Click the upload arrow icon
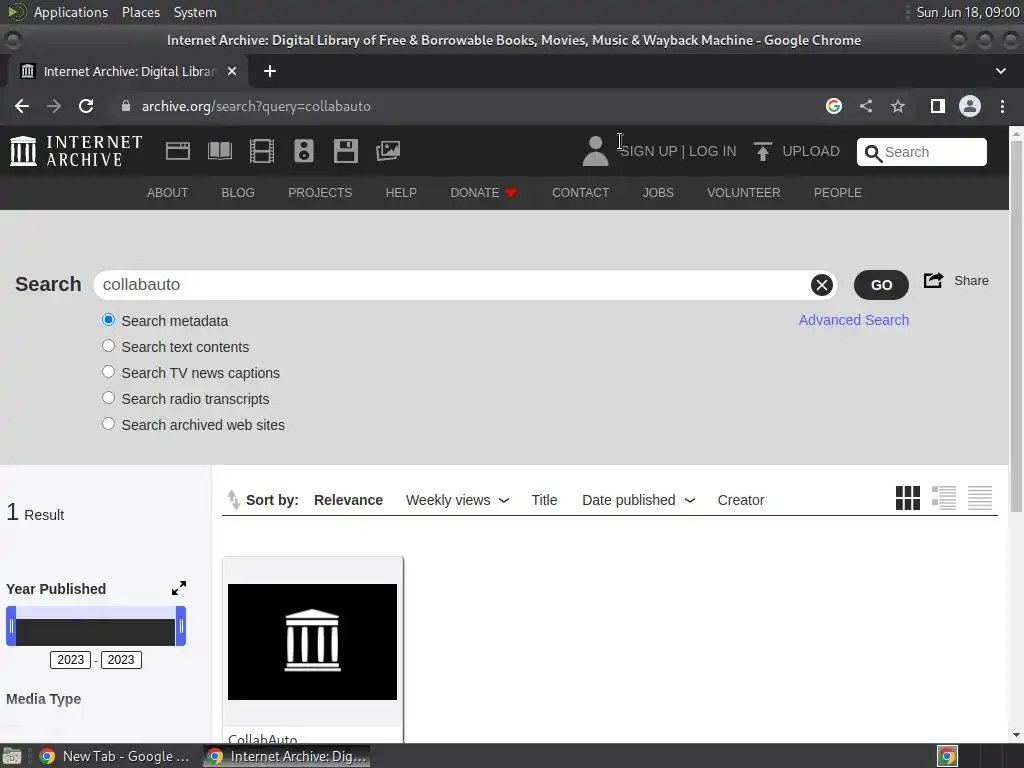Viewport: 1024px width, 768px height. [x=762, y=151]
